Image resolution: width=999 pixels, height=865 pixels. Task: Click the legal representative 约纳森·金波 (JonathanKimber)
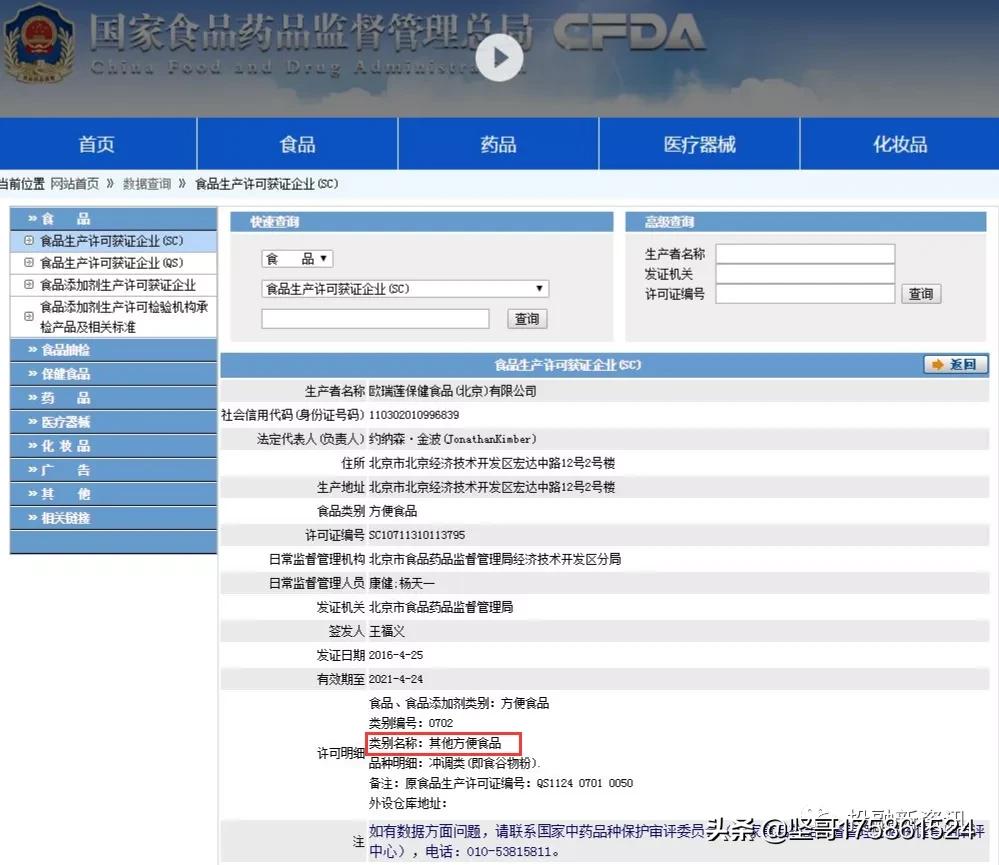pos(452,439)
